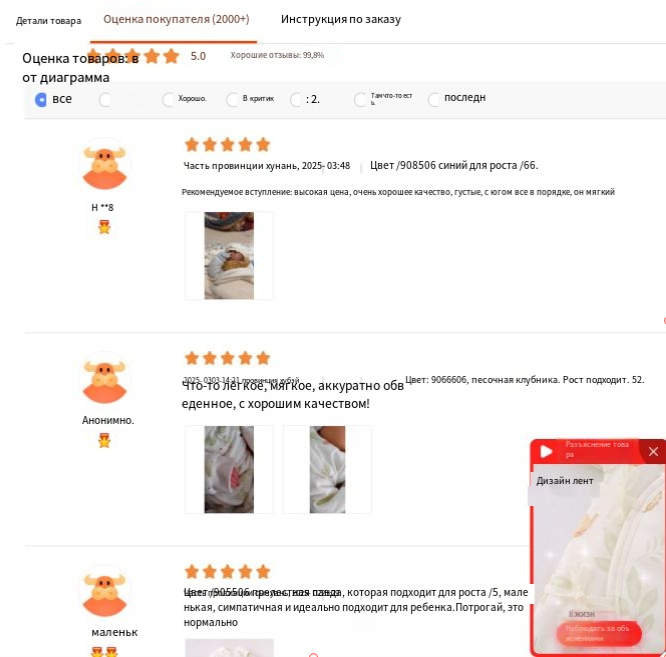Viewport: 666px width, 657px height.
Task: Switch to Инструкция по заказу tab
Action: tap(341, 20)
